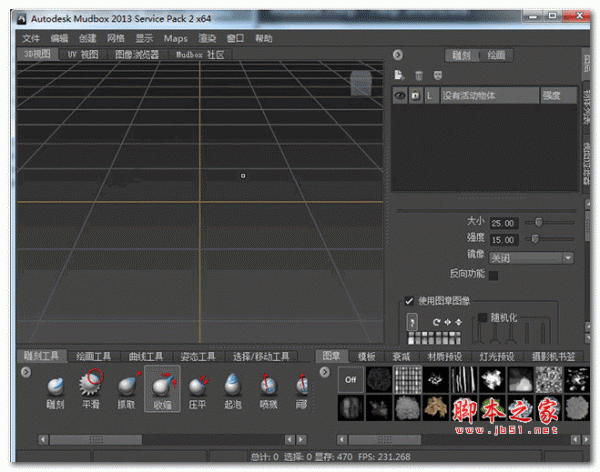Click the 强度 strength value field

click(x=505, y=238)
